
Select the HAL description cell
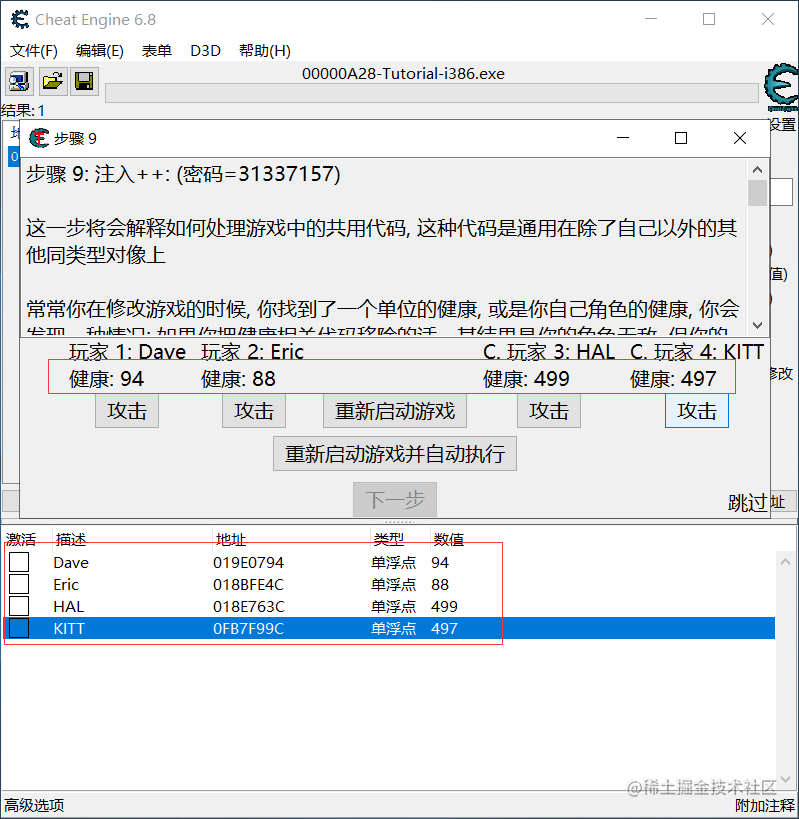coord(68,606)
